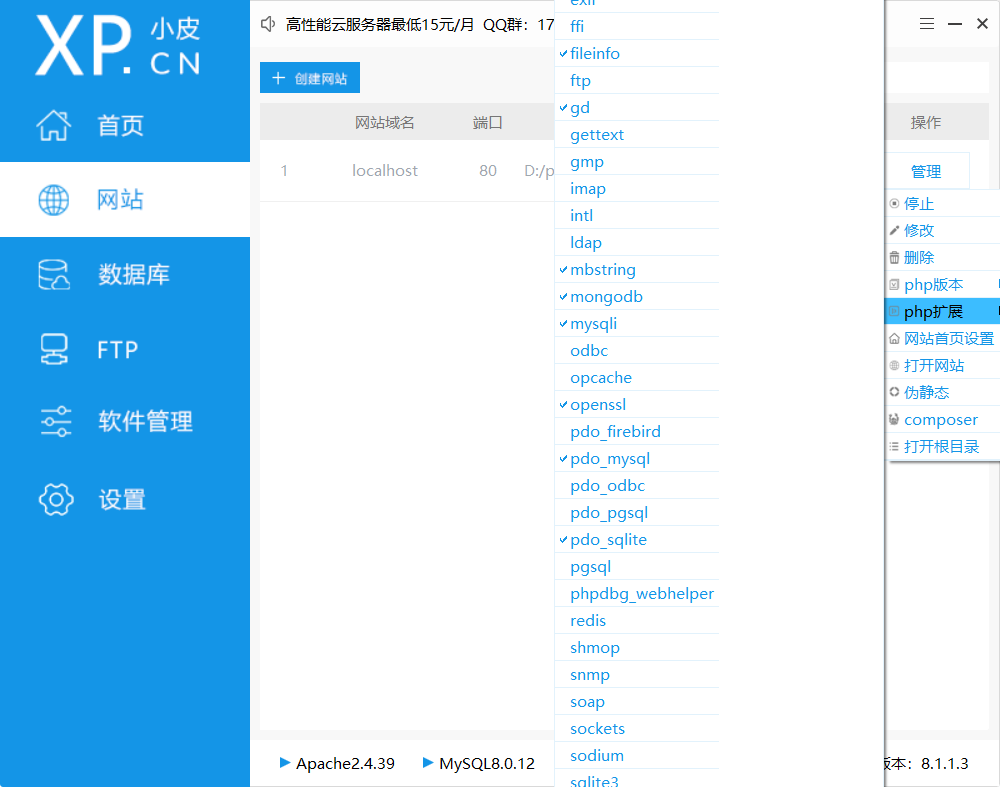Enable the ffi extension
This screenshot has height=787, width=1000.
(x=637, y=26)
